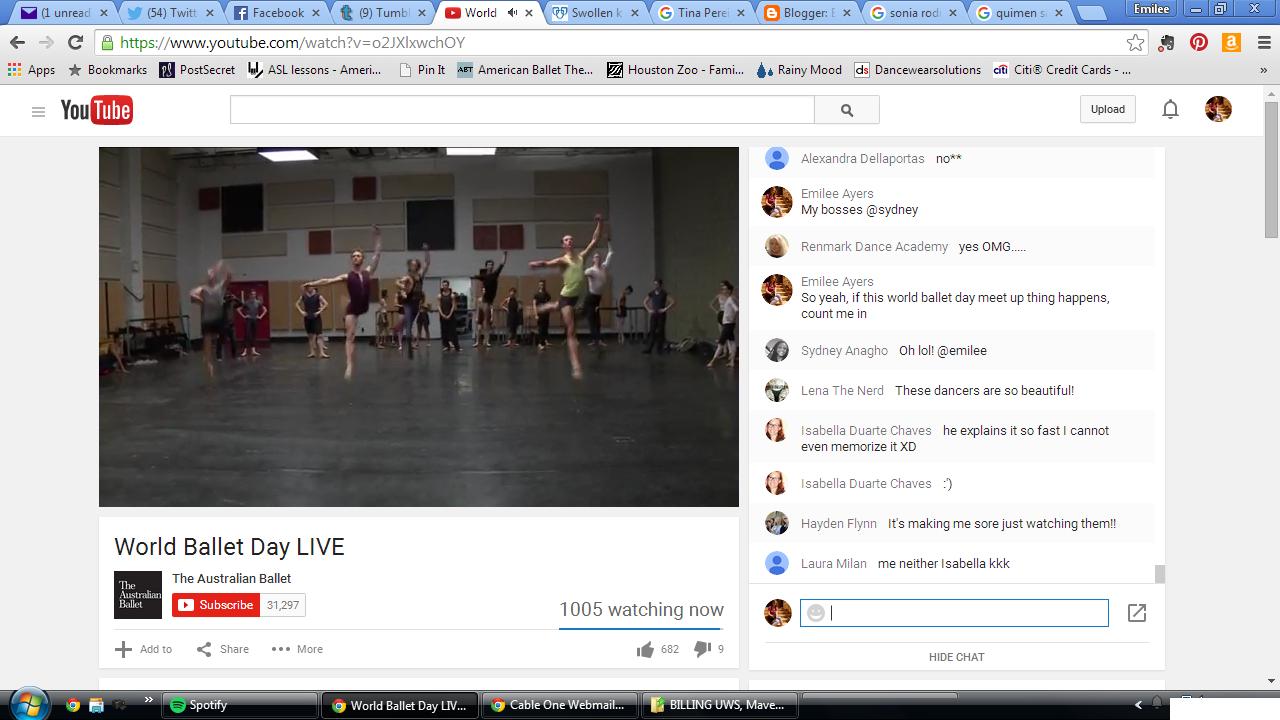The image size is (1280, 720).
Task: Pop out the live chat window
Action: [1137, 613]
